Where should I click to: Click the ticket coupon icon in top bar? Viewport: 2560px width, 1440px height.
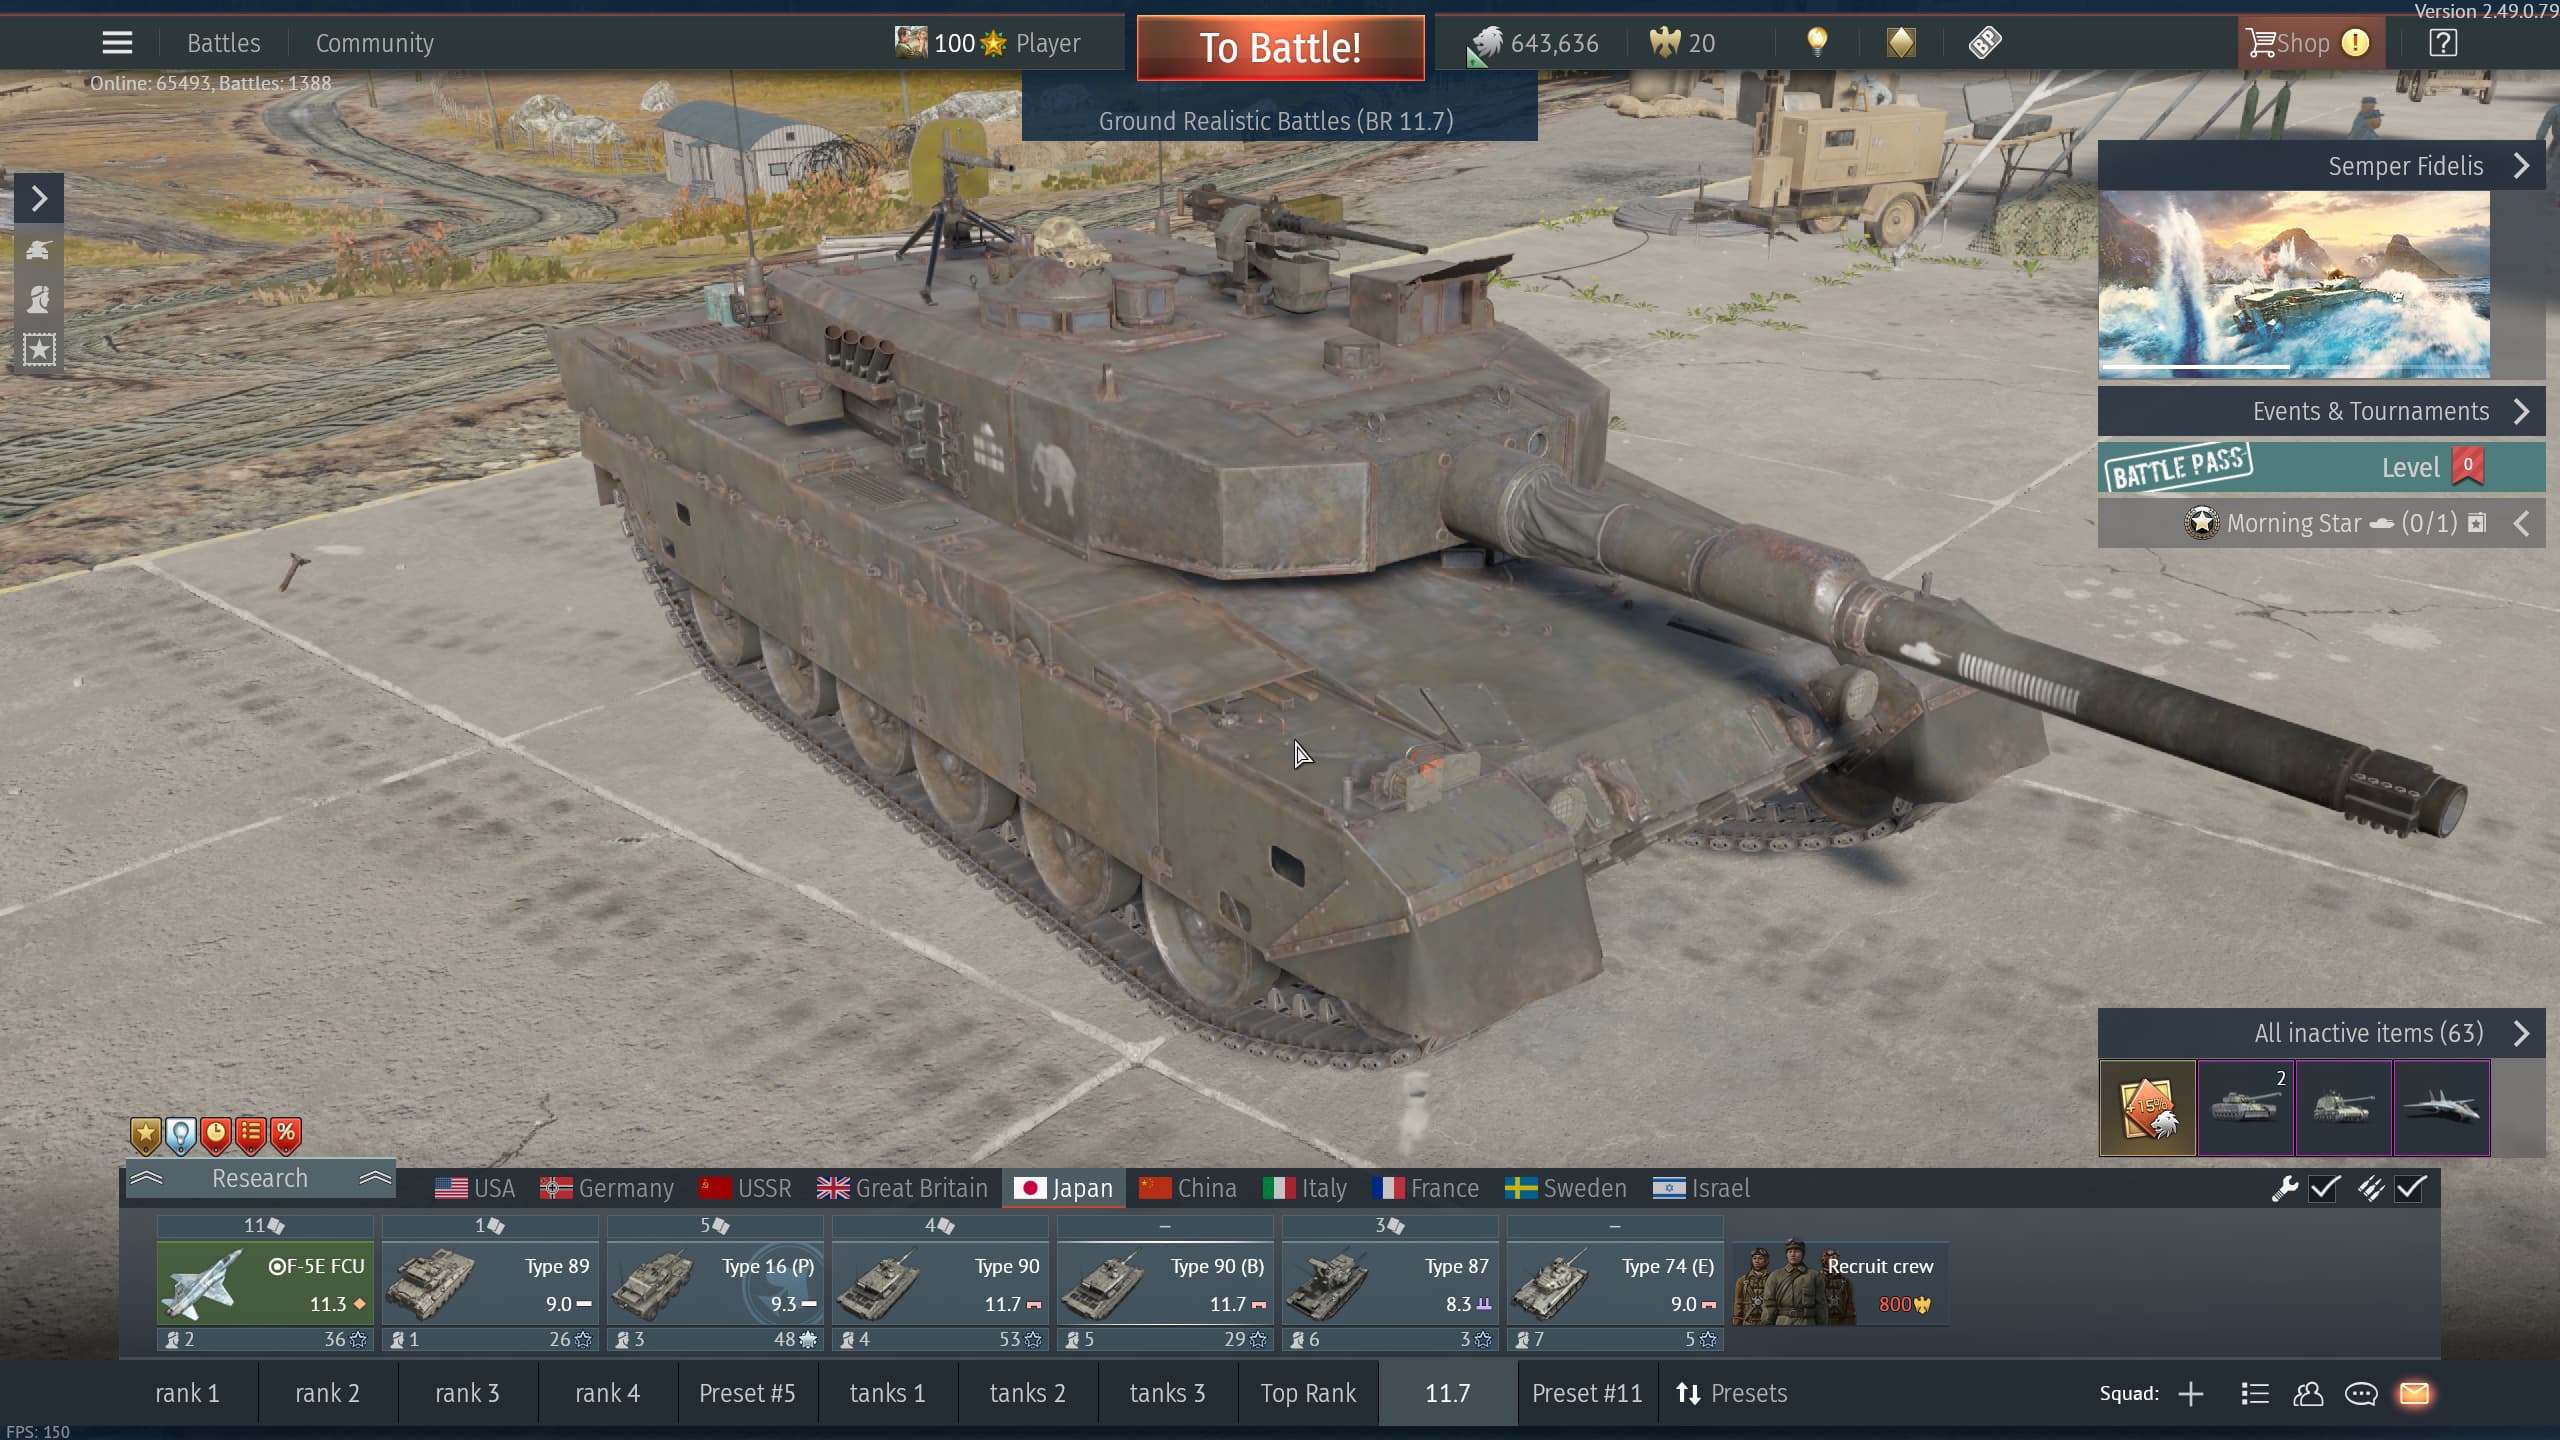[1985, 42]
